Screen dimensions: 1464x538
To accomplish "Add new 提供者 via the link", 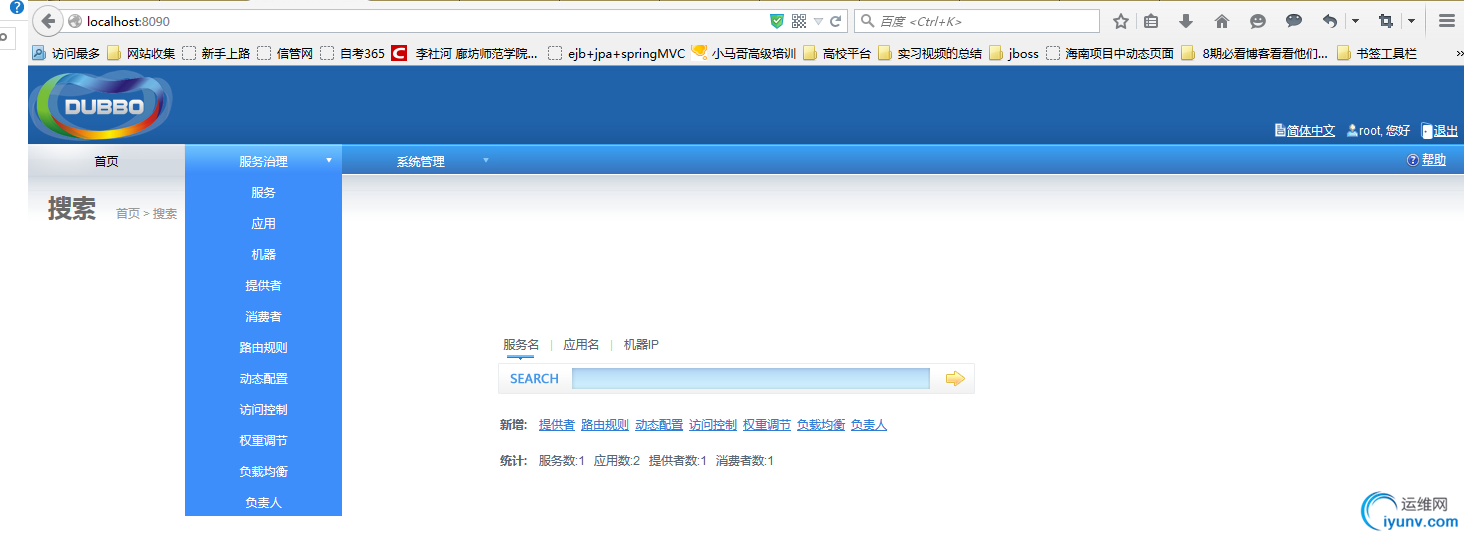I will point(557,425).
